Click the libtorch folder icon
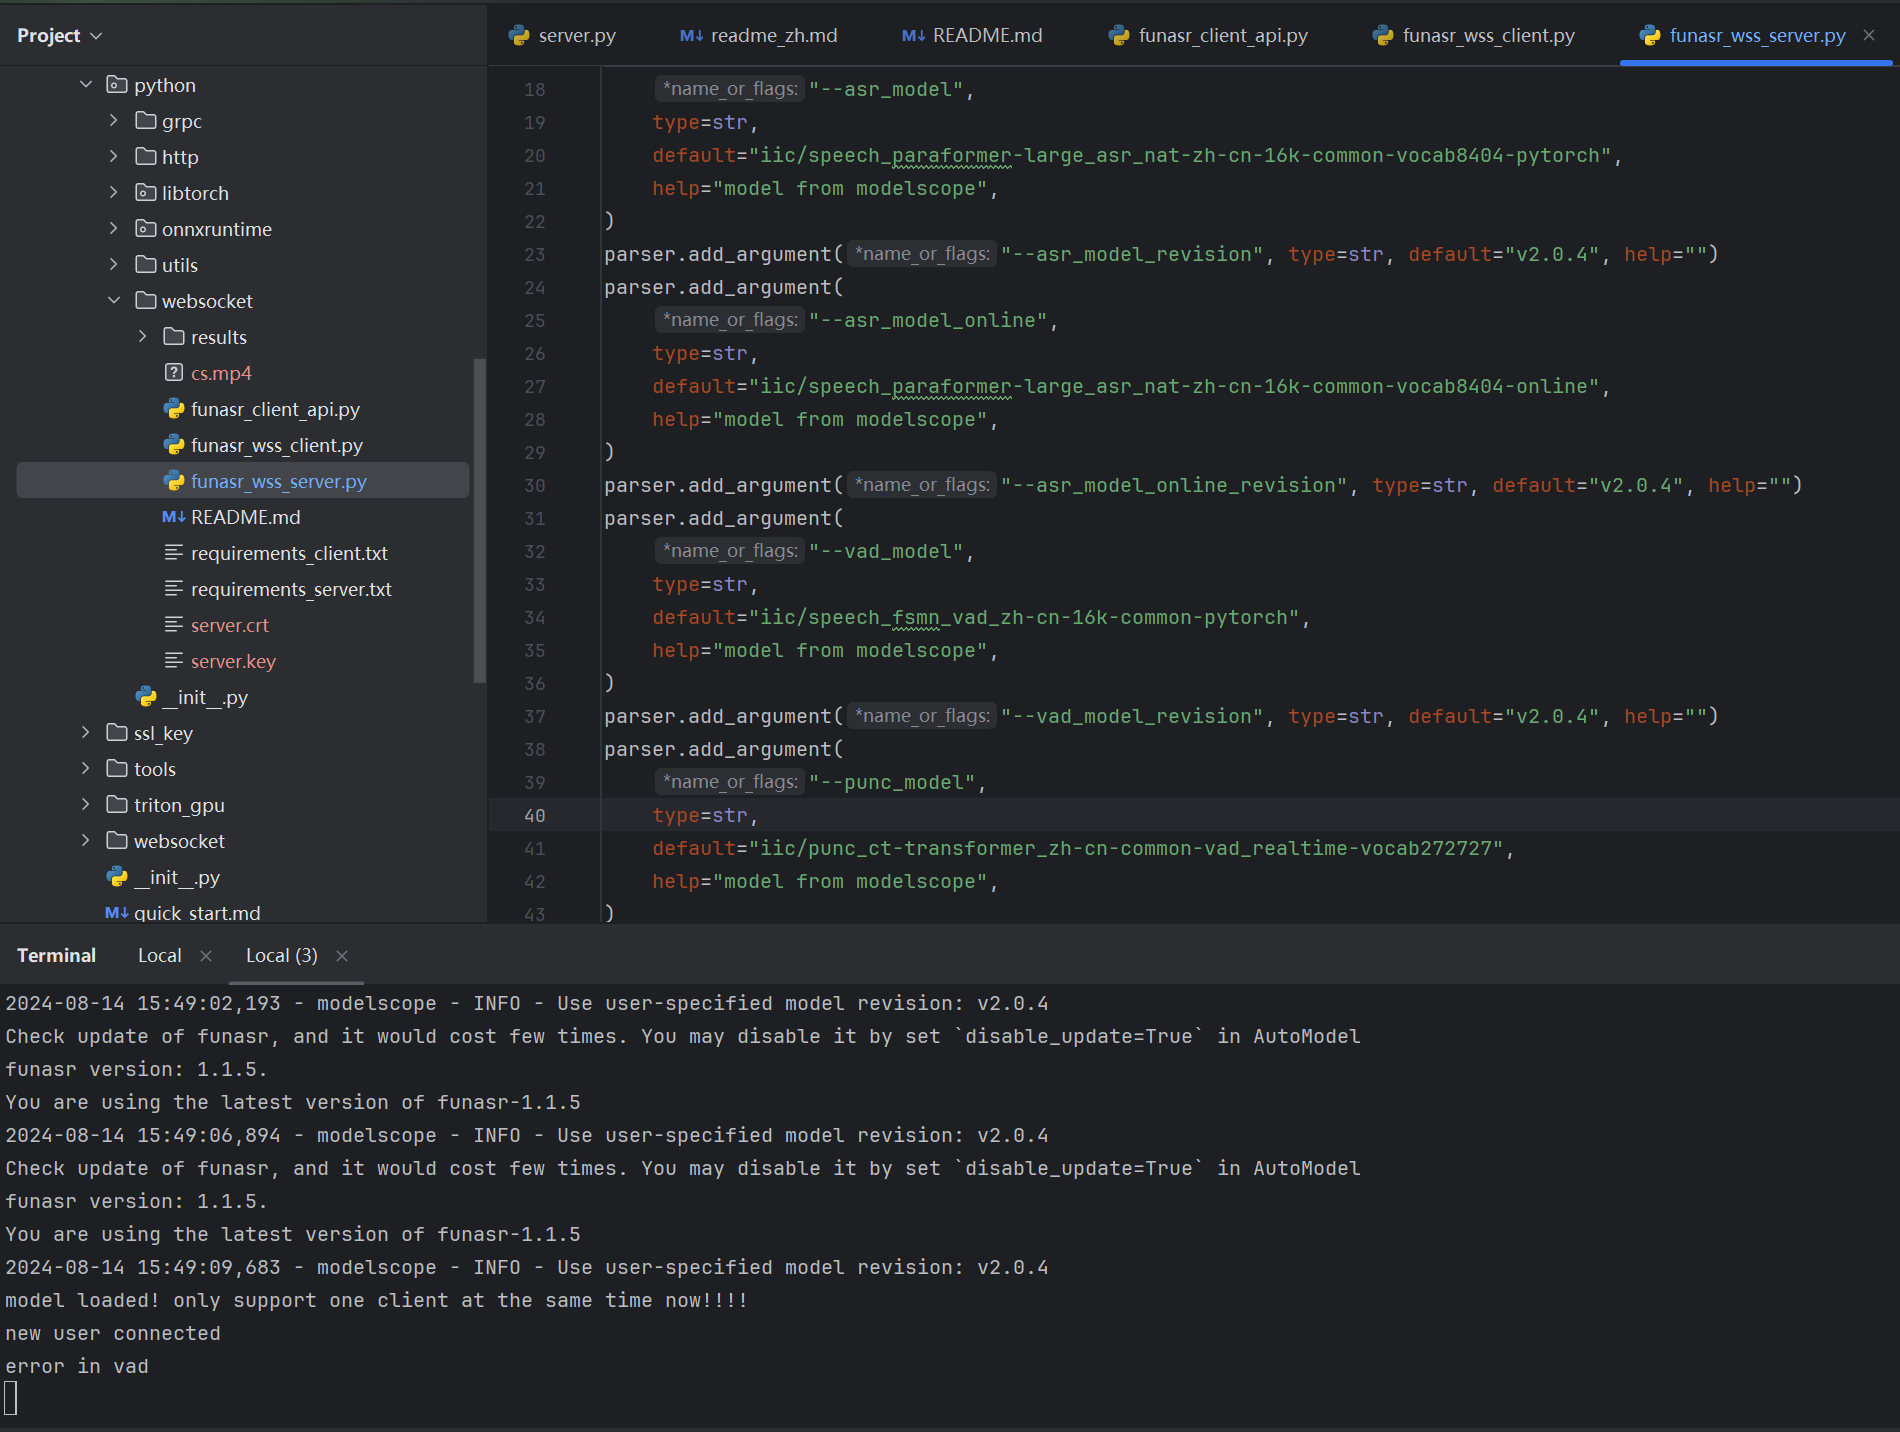1900x1432 pixels. (x=146, y=193)
